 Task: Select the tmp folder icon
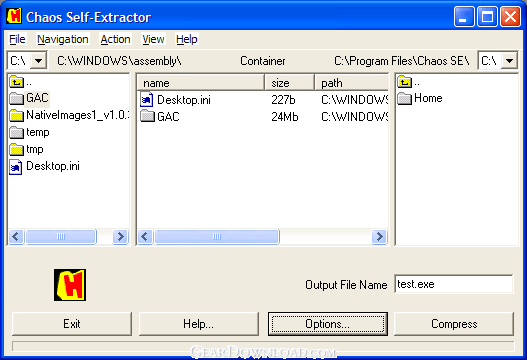pos(16,149)
